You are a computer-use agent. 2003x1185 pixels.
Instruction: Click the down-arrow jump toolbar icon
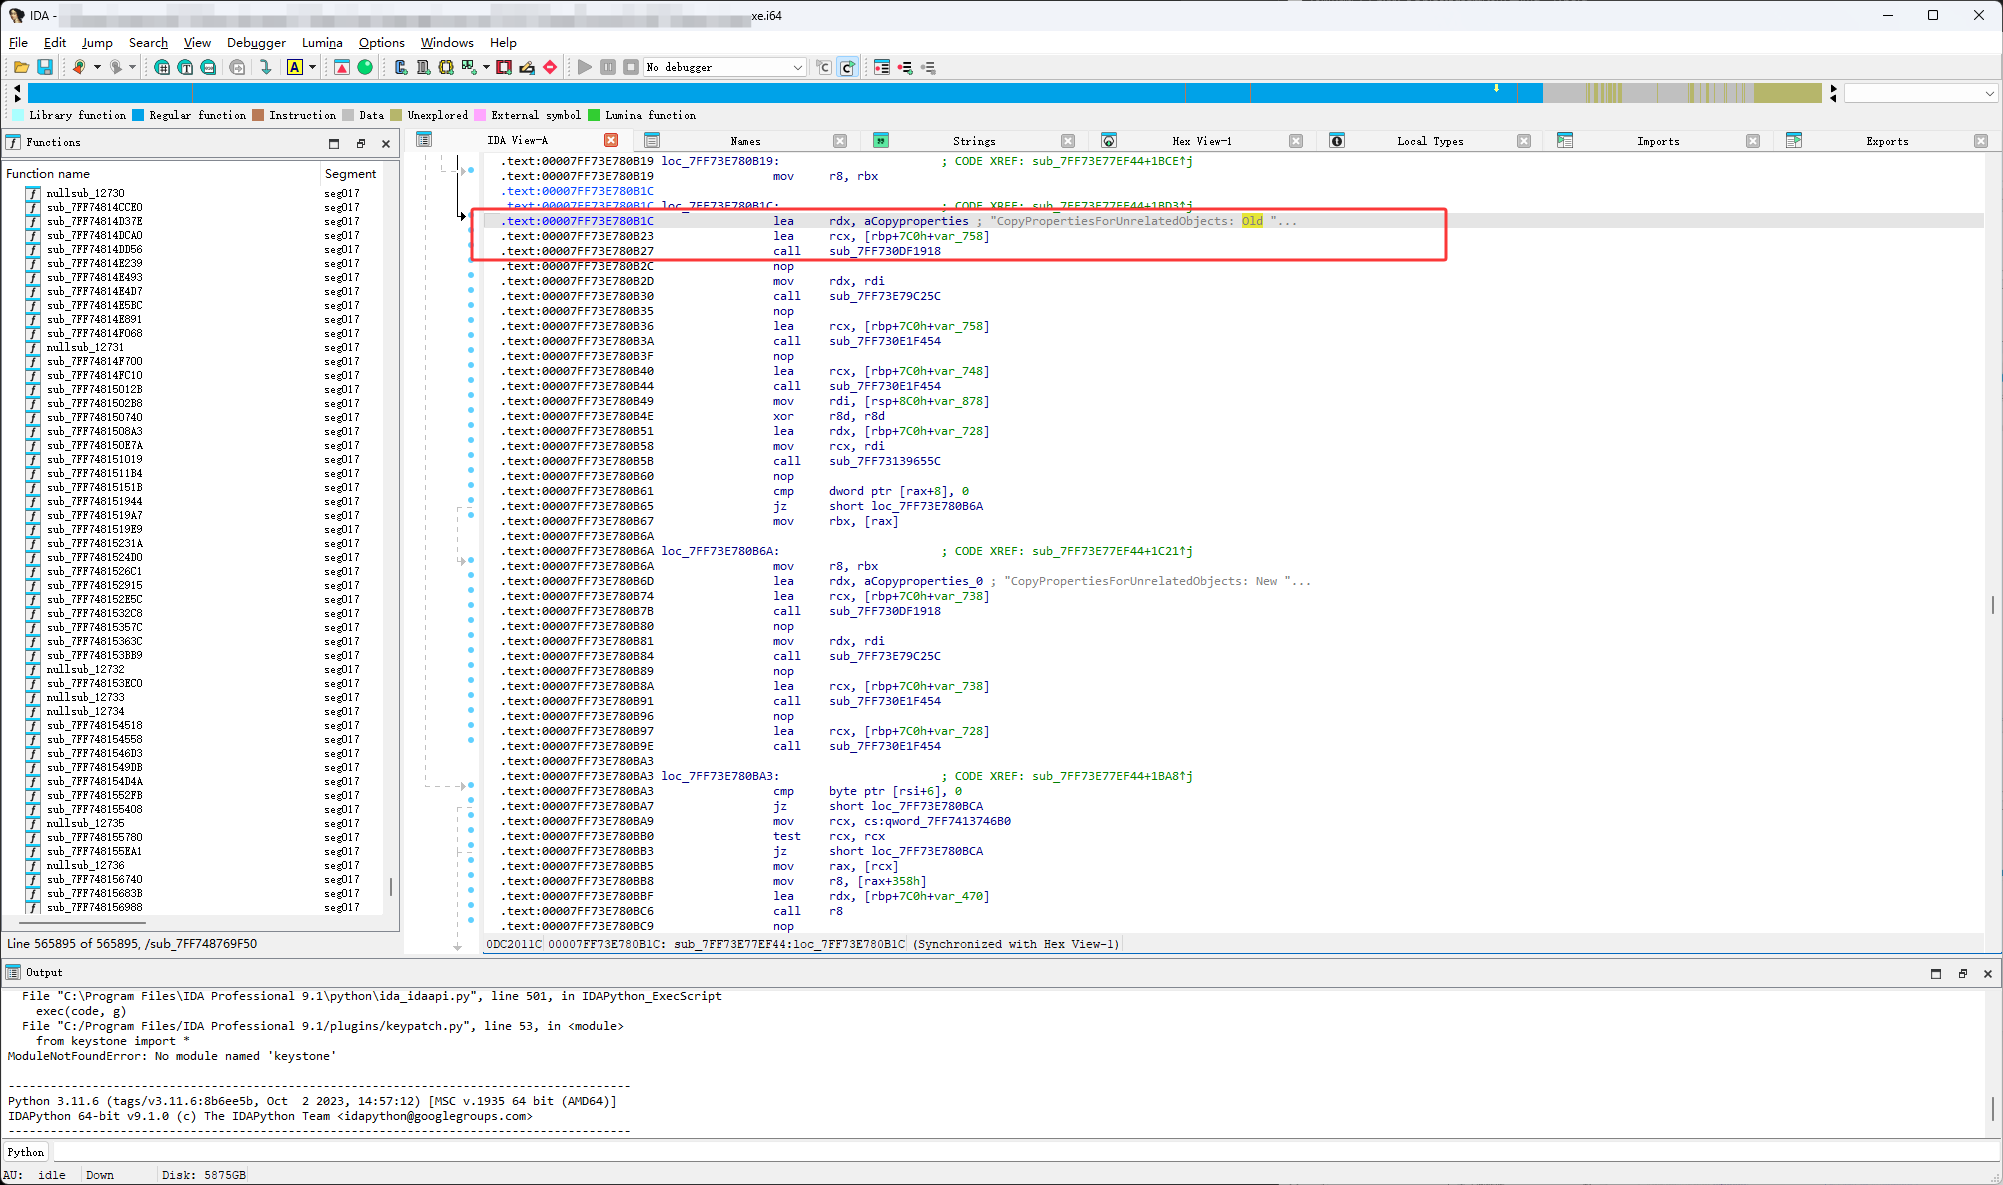pos(265,67)
